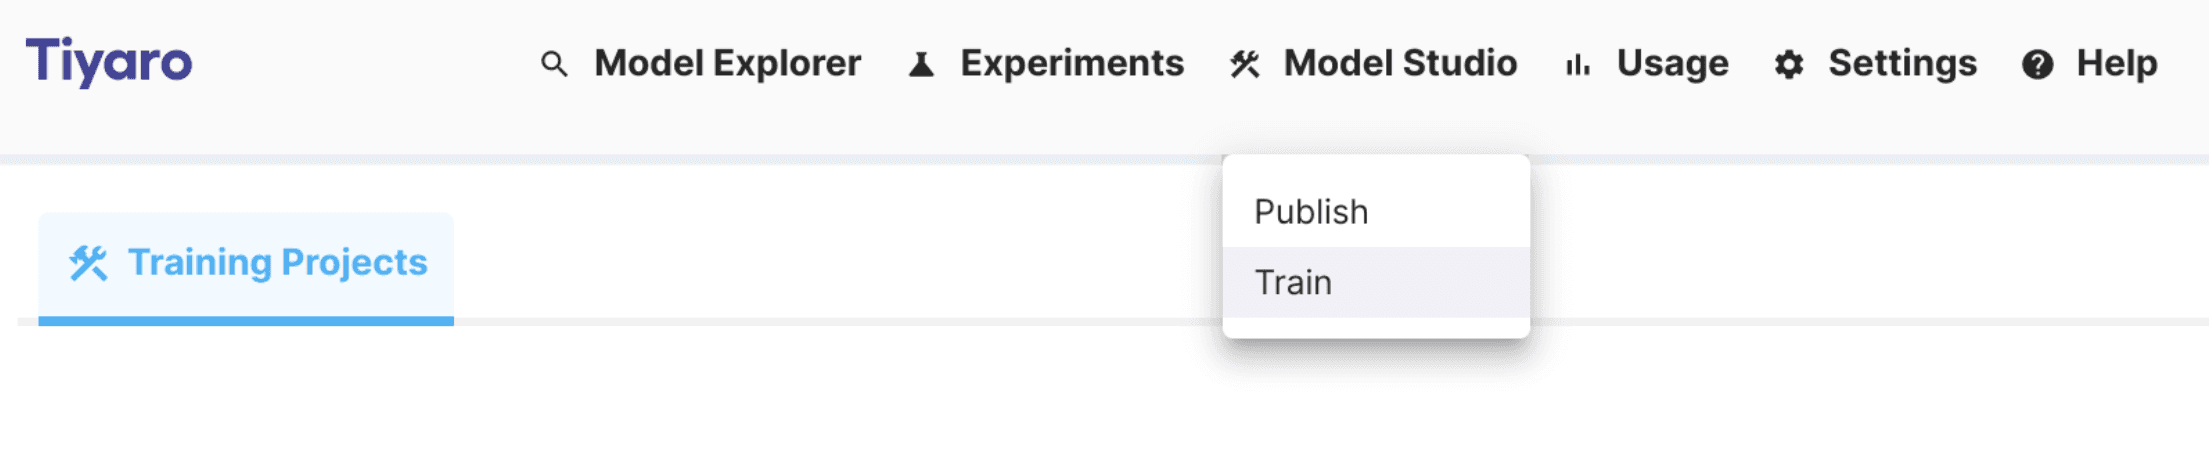
Task: Switch to the Training Projects tab
Action: coord(277,262)
